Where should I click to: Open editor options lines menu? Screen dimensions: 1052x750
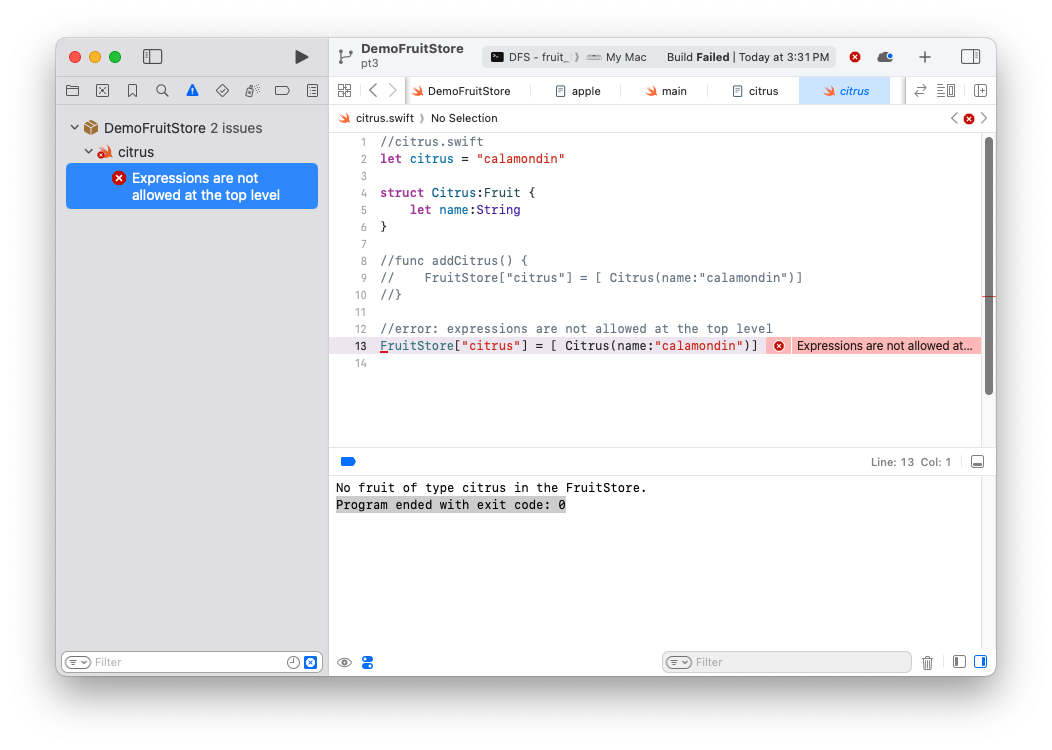946,91
